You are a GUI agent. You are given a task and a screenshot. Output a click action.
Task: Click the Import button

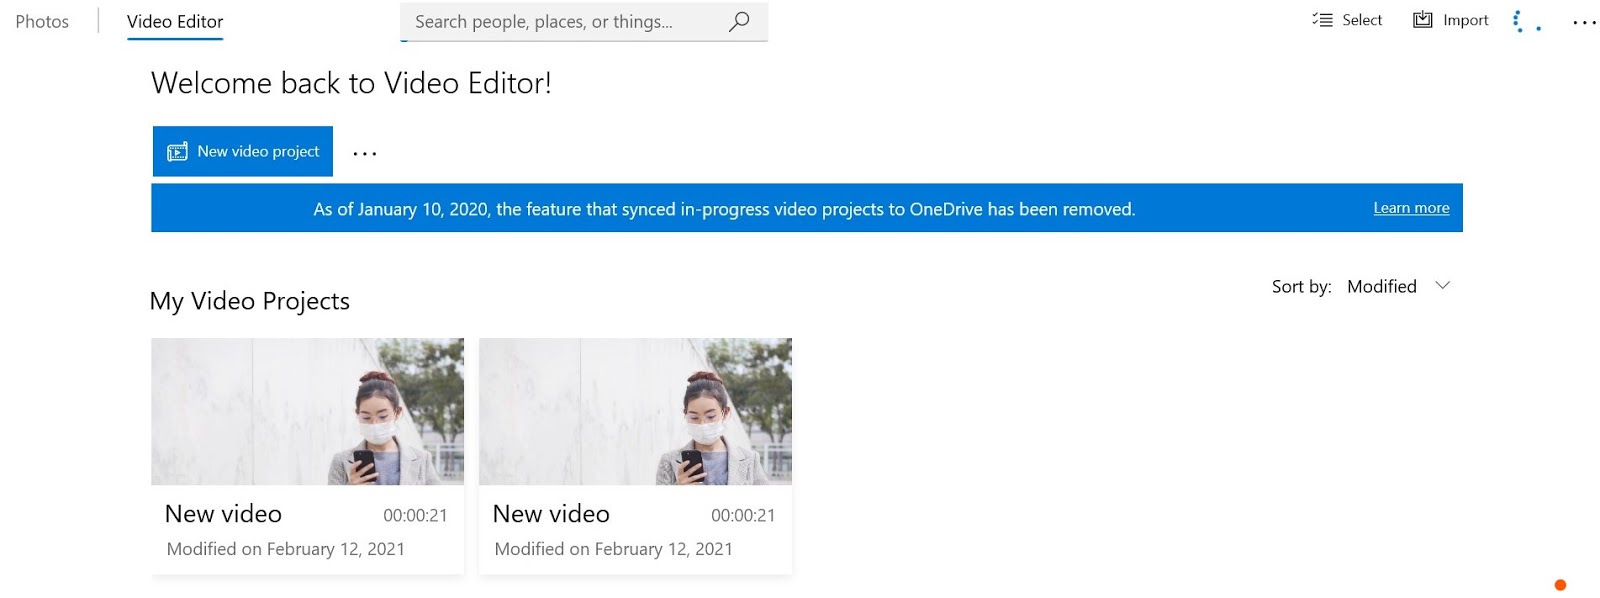(1450, 20)
